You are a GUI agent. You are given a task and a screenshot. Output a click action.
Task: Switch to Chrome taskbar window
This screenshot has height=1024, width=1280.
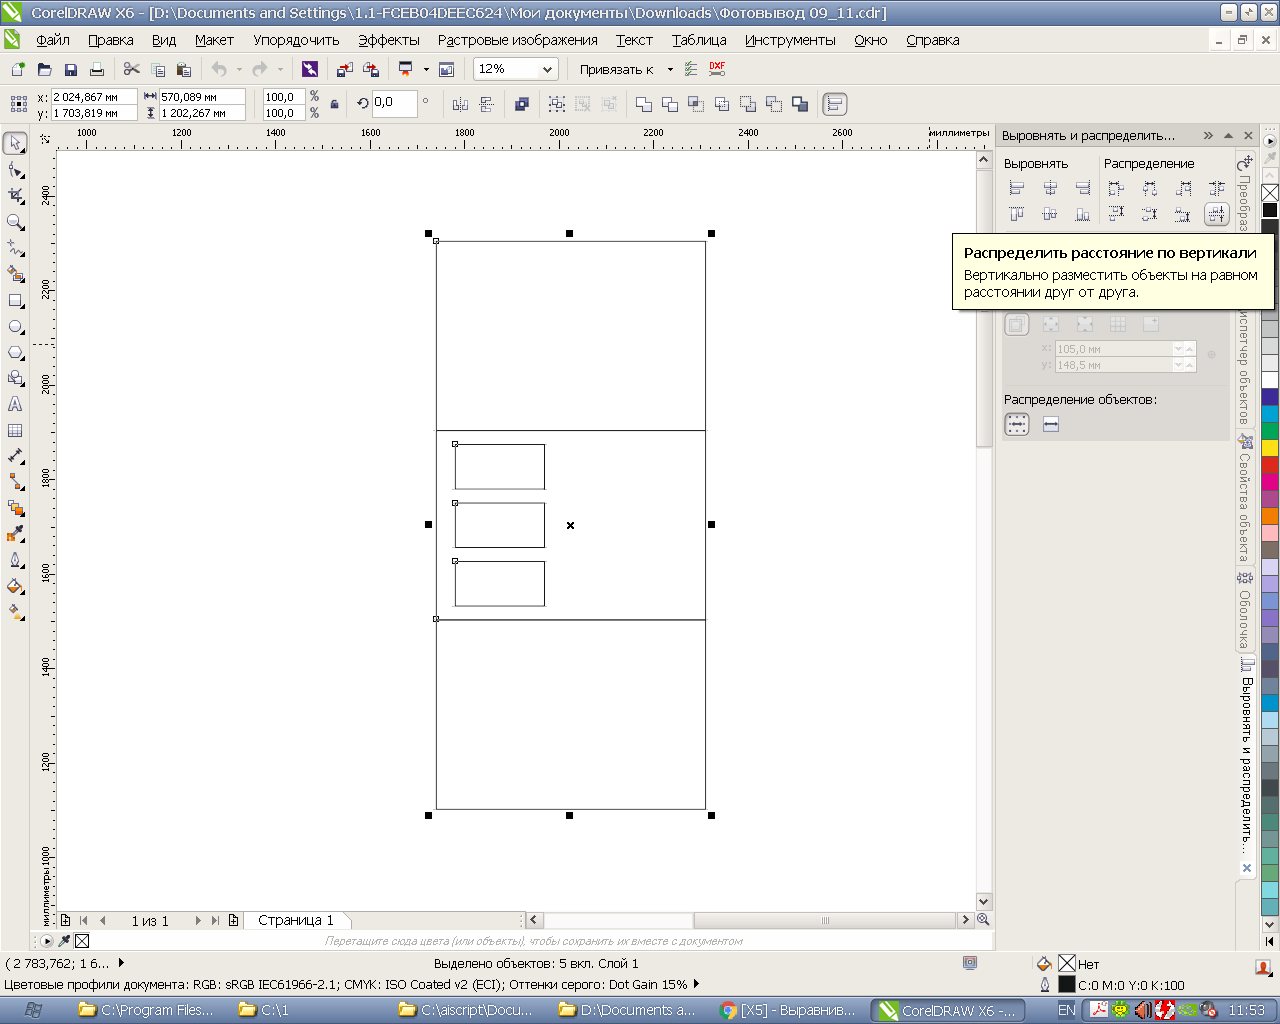[x=790, y=1010]
